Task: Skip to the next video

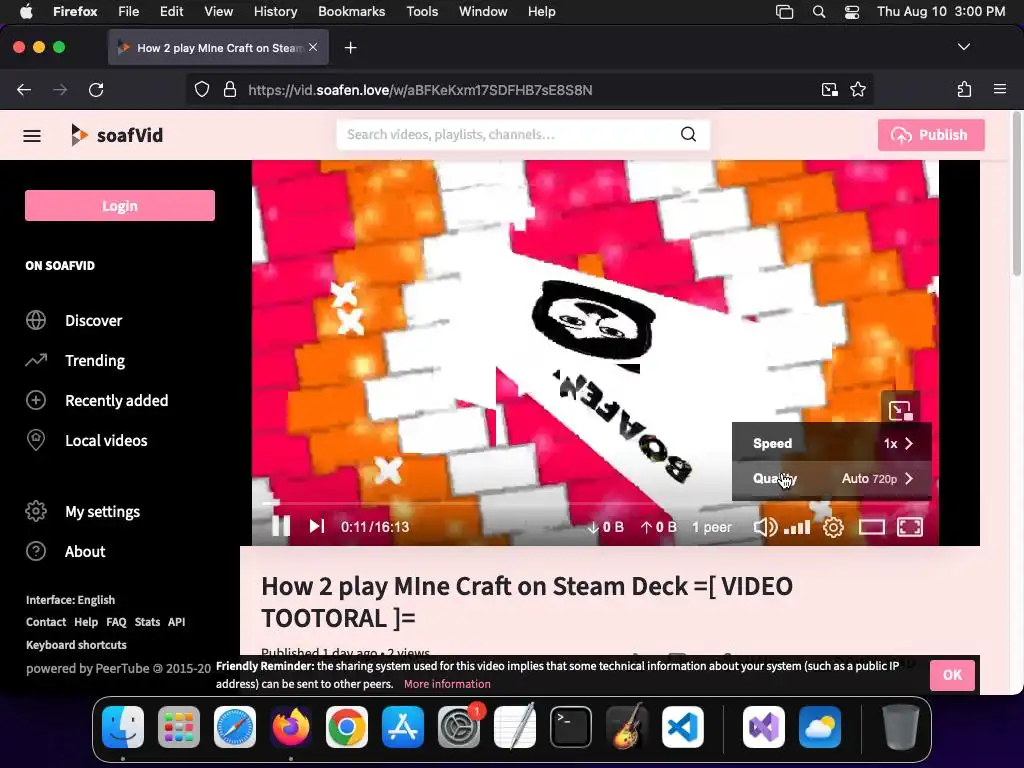Action: pos(317,526)
